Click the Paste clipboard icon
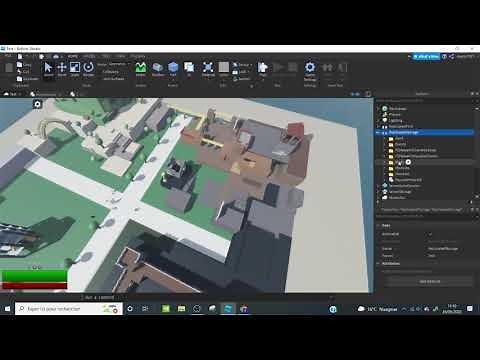Viewport: 480px width, 360px height. [x=9, y=68]
